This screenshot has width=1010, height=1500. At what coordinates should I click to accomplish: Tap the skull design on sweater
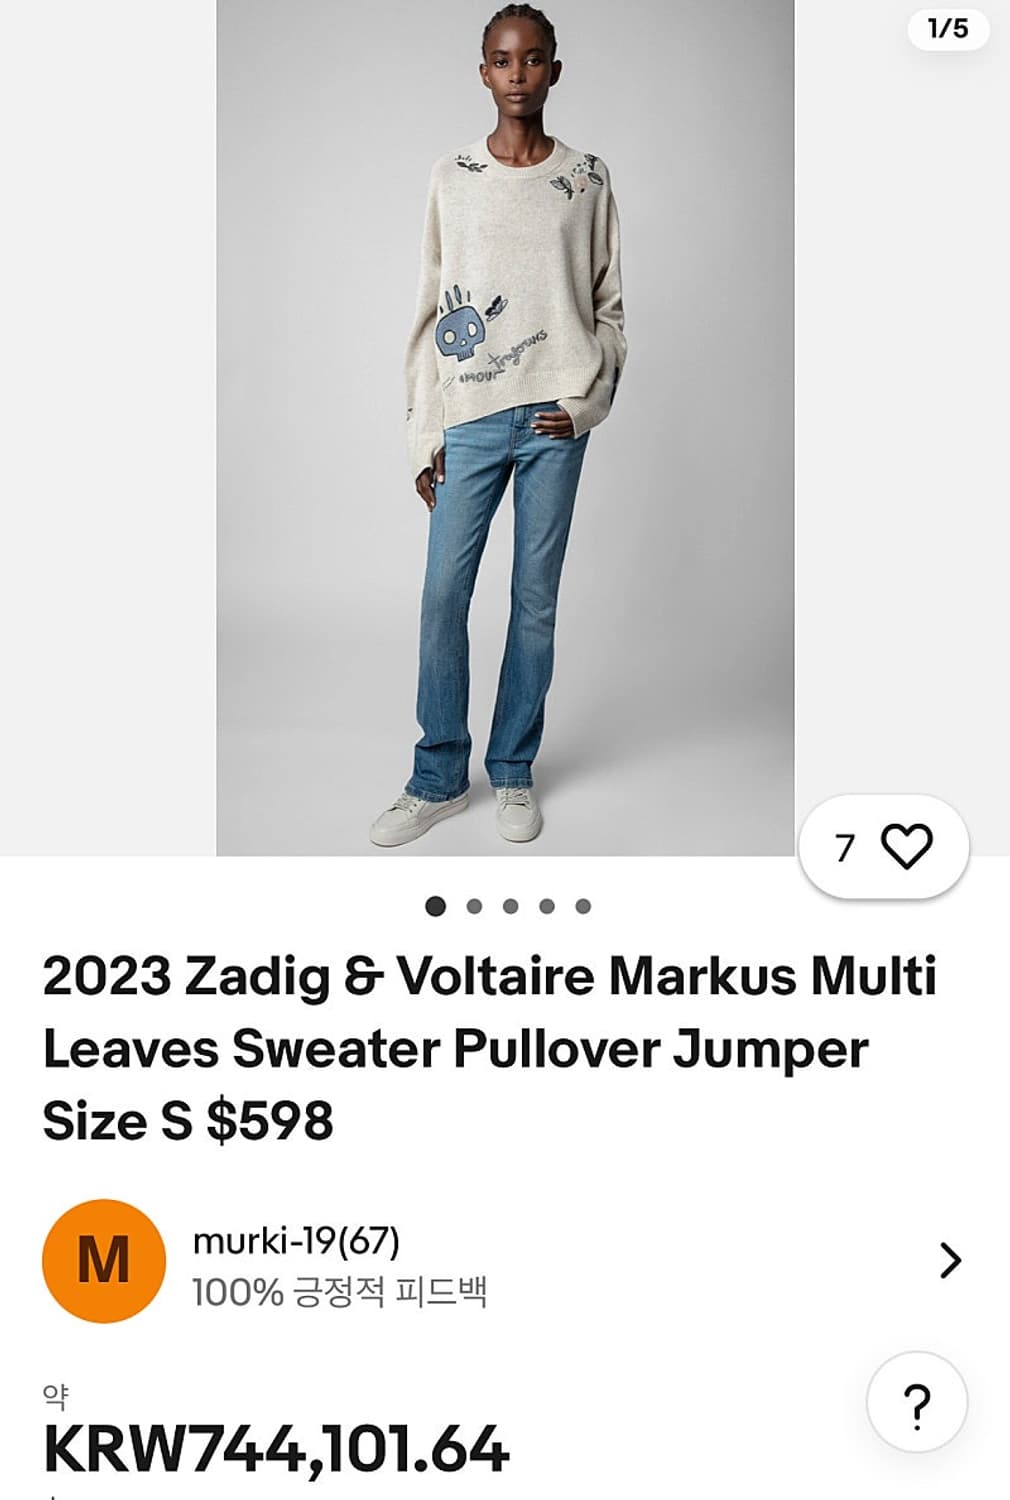point(460,327)
